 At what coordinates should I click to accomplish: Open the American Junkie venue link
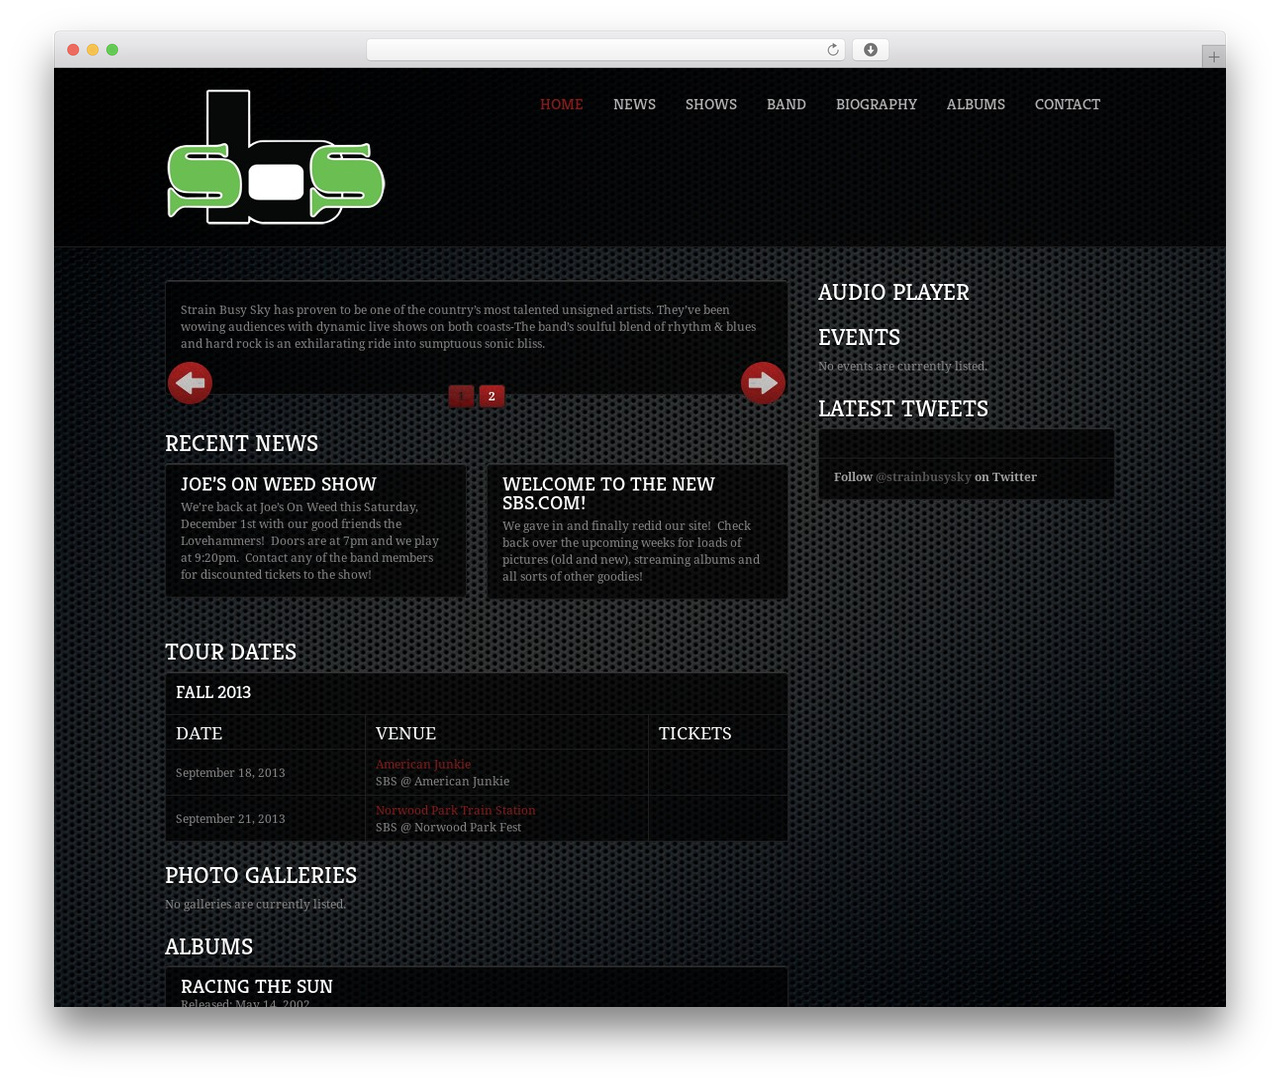pyautogui.click(x=423, y=764)
